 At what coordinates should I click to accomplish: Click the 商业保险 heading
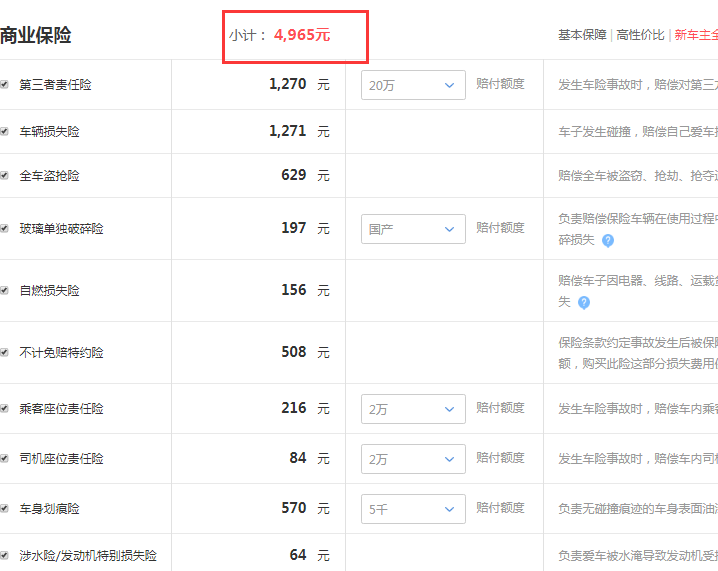pyautogui.click(x=36, y=35)
